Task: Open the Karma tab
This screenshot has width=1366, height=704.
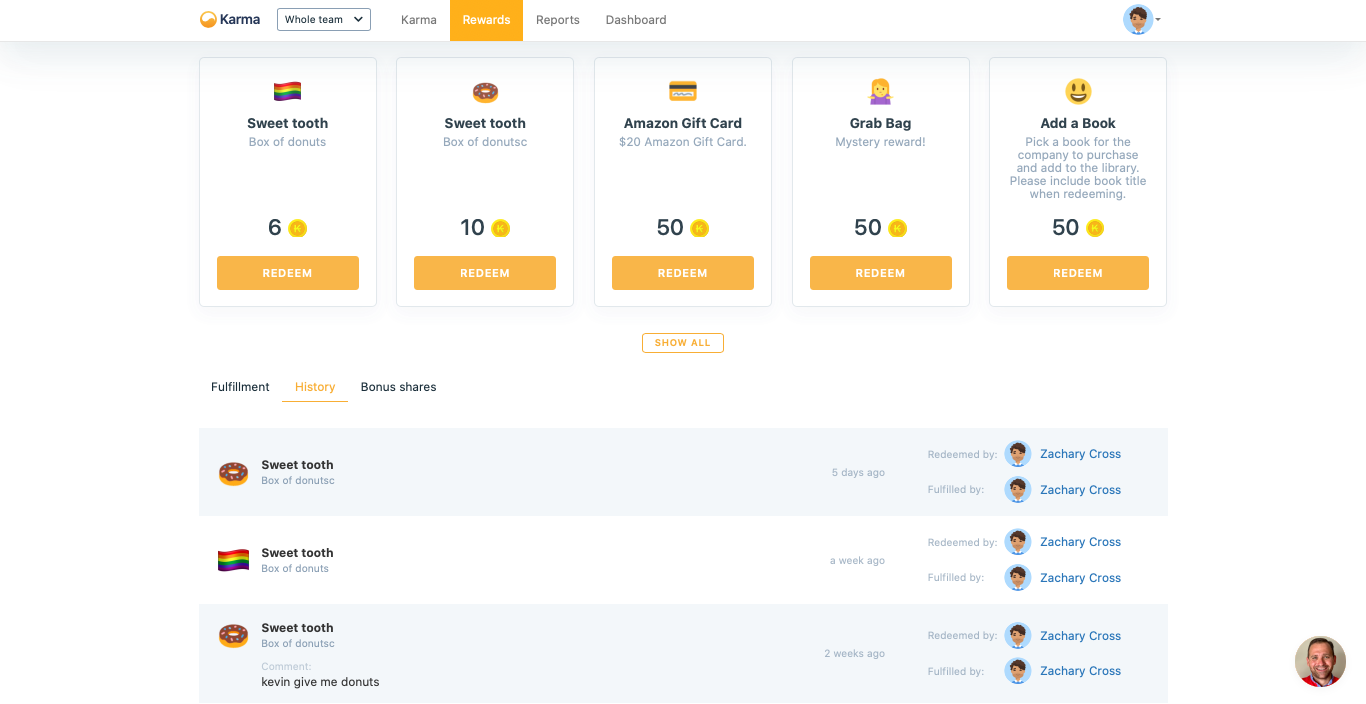Action: (x=418, y=20)
